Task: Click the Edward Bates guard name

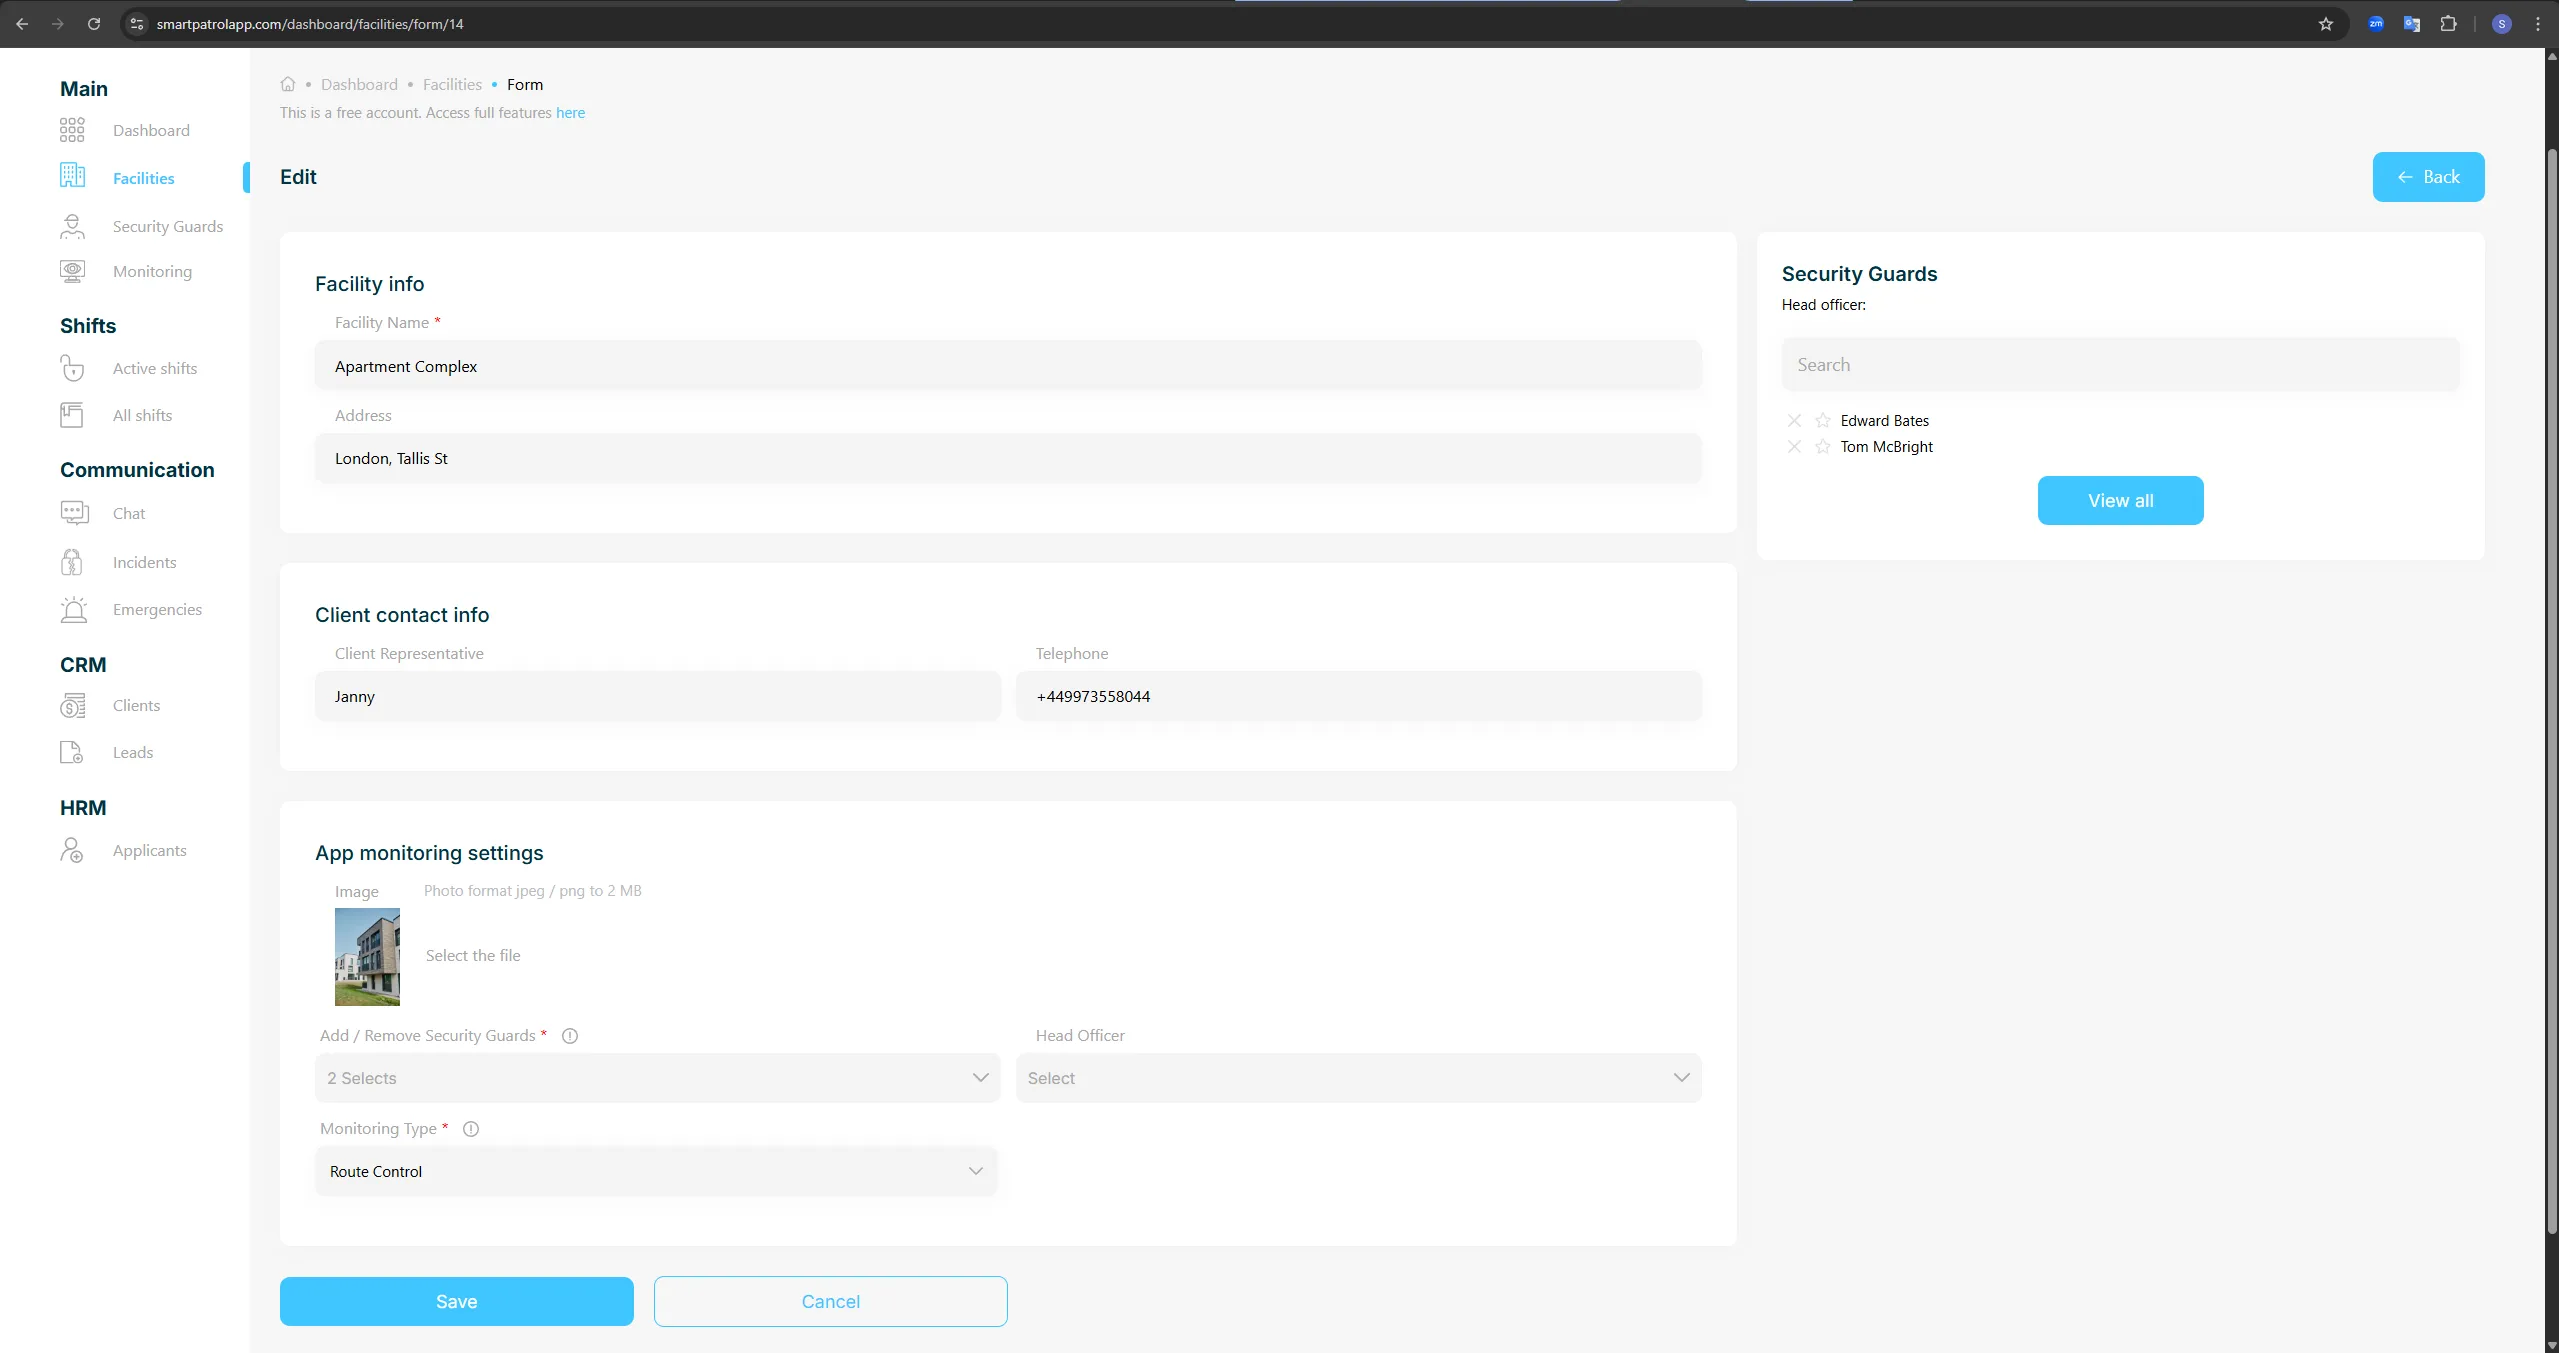Action: pyautogui.click(x=1885, y=421)
